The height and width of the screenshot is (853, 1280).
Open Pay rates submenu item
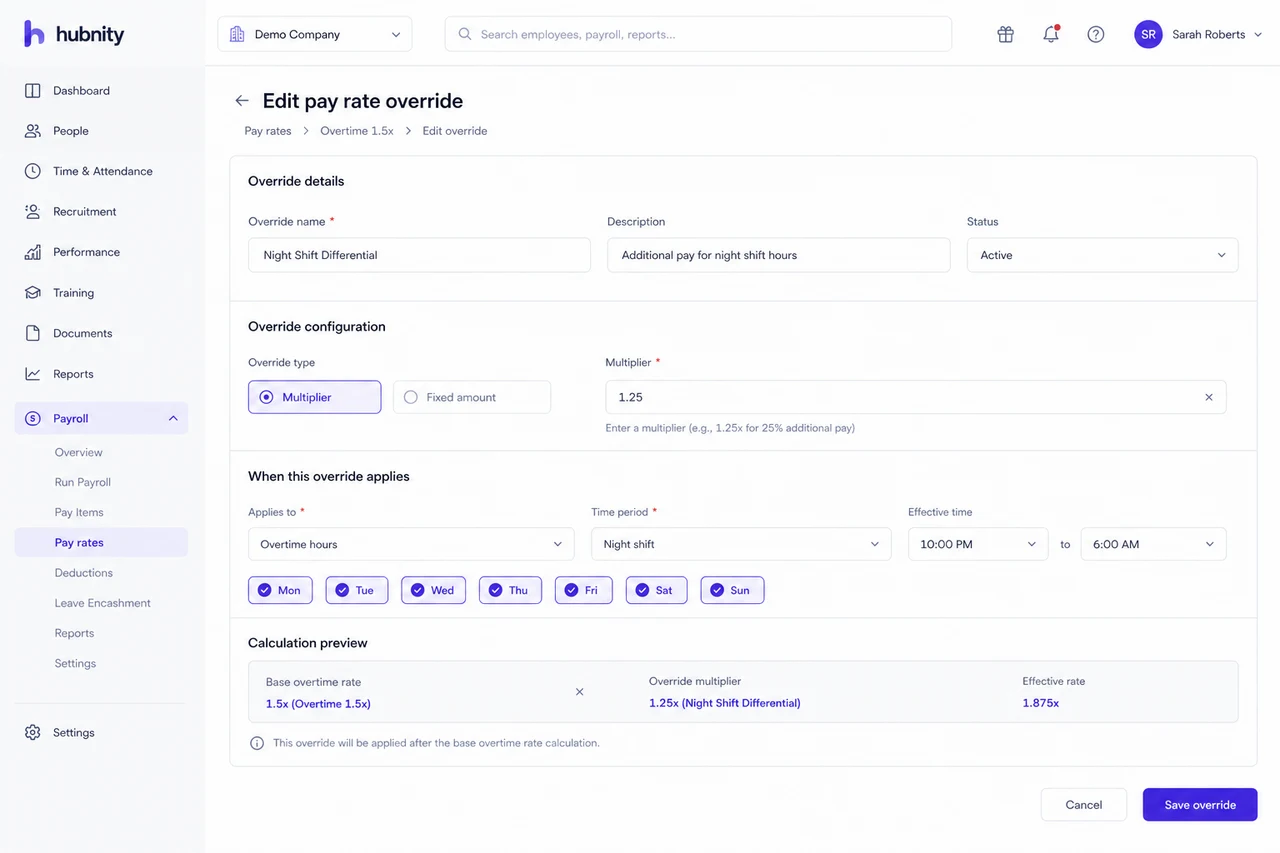[101, 543]
